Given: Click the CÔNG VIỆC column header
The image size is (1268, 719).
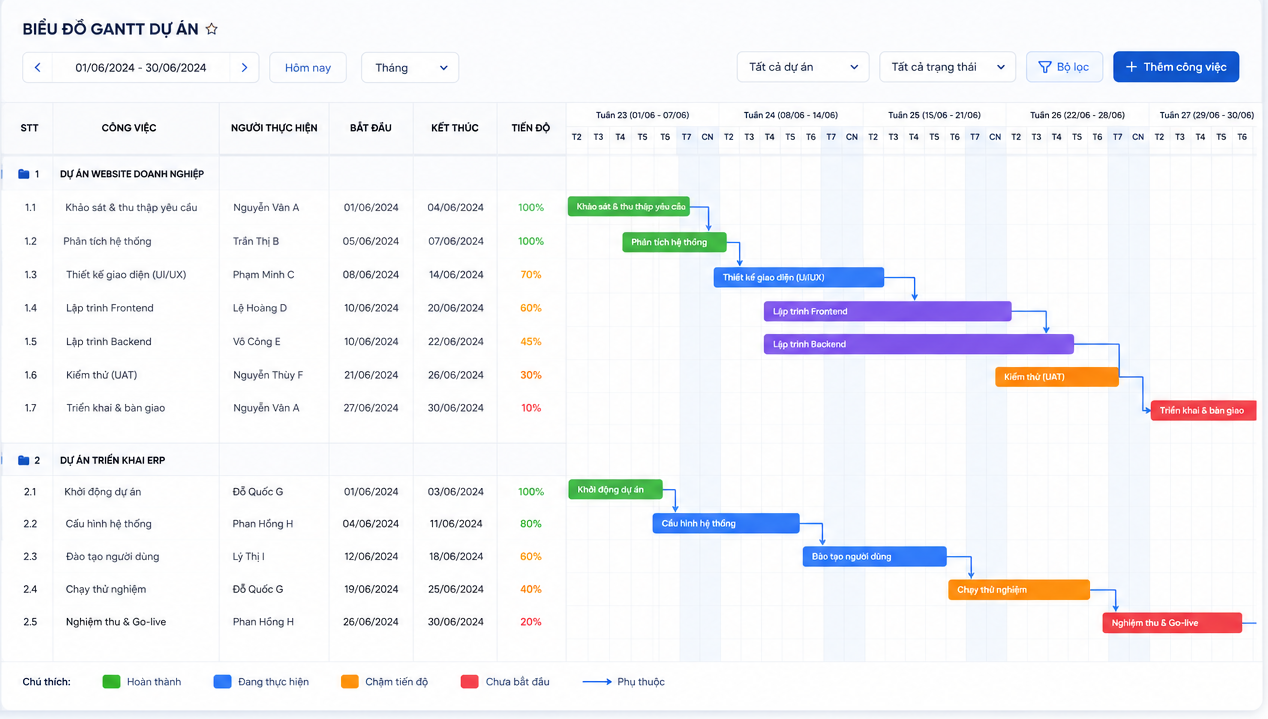Looking at the screenshot, I should click(x=129, y=128).
